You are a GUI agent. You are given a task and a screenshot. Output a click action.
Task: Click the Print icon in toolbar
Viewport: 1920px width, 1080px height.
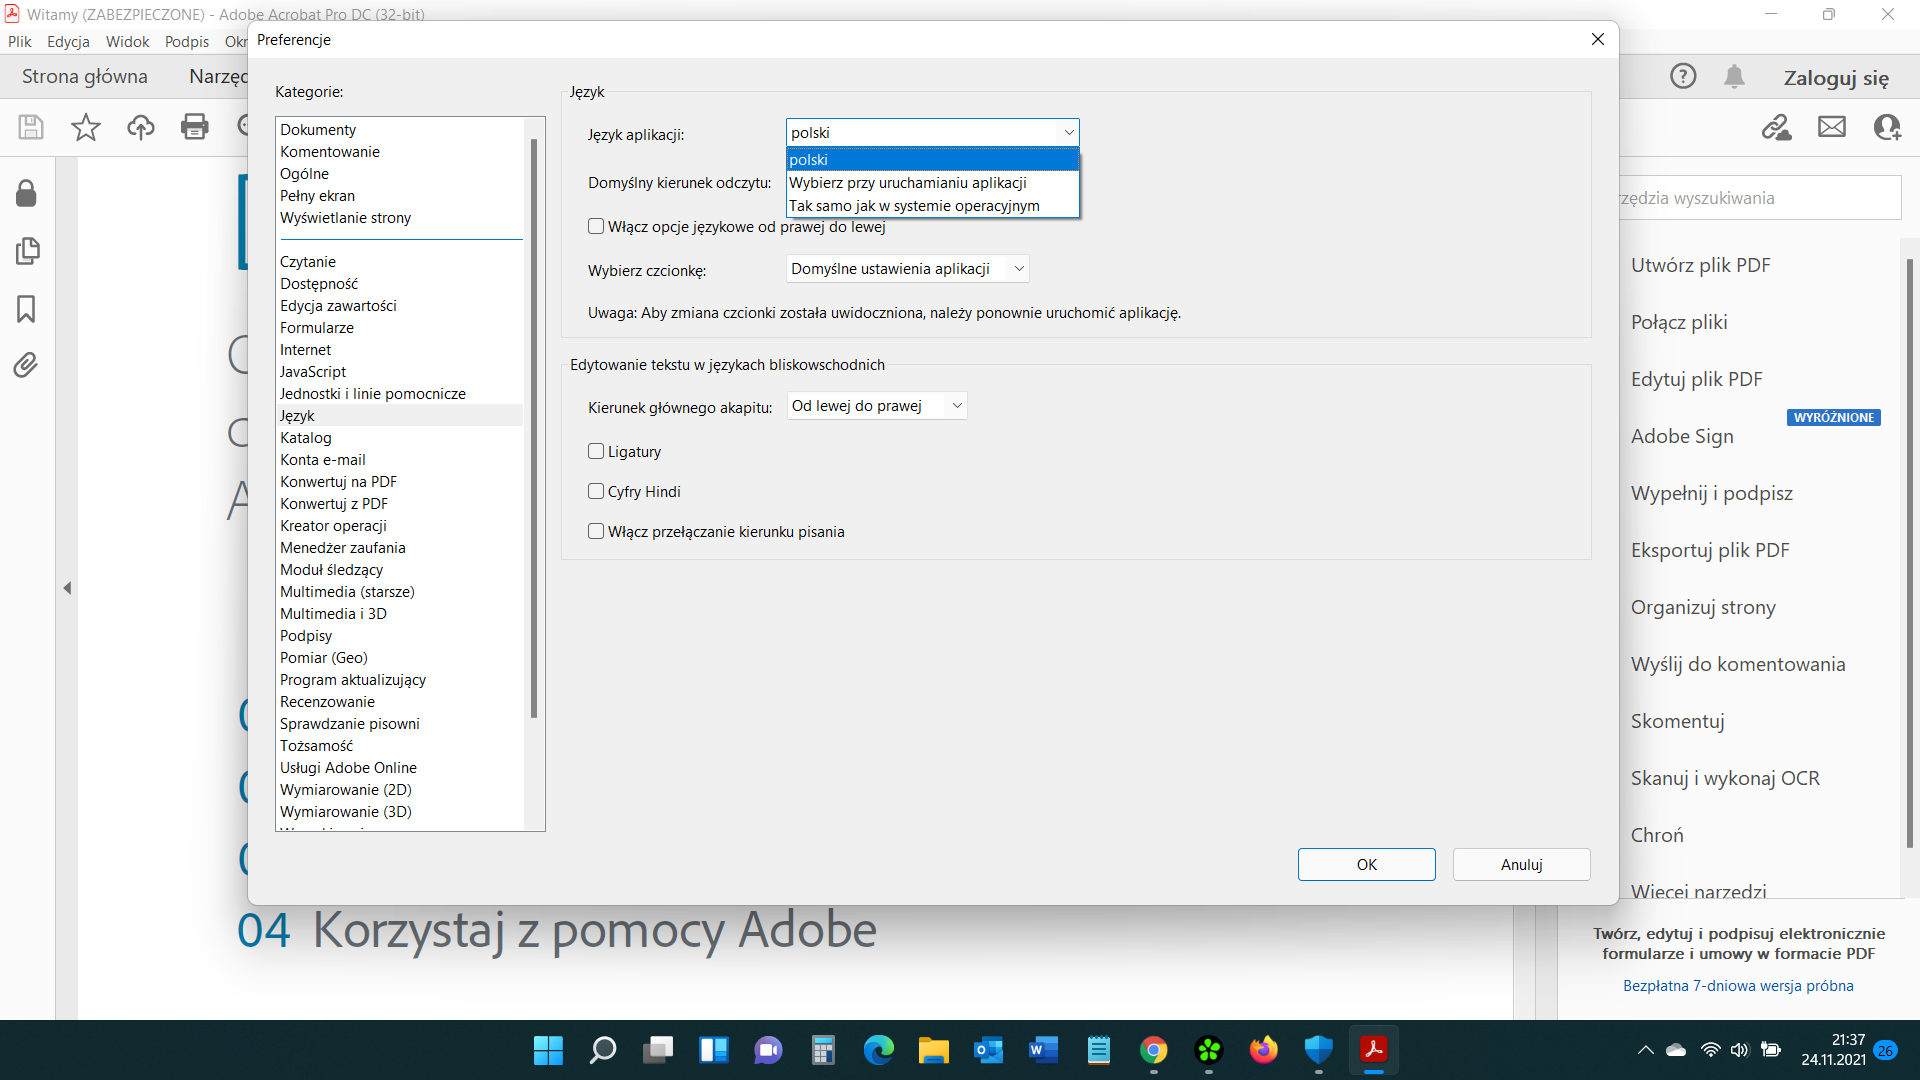click(x=195, y=127)
